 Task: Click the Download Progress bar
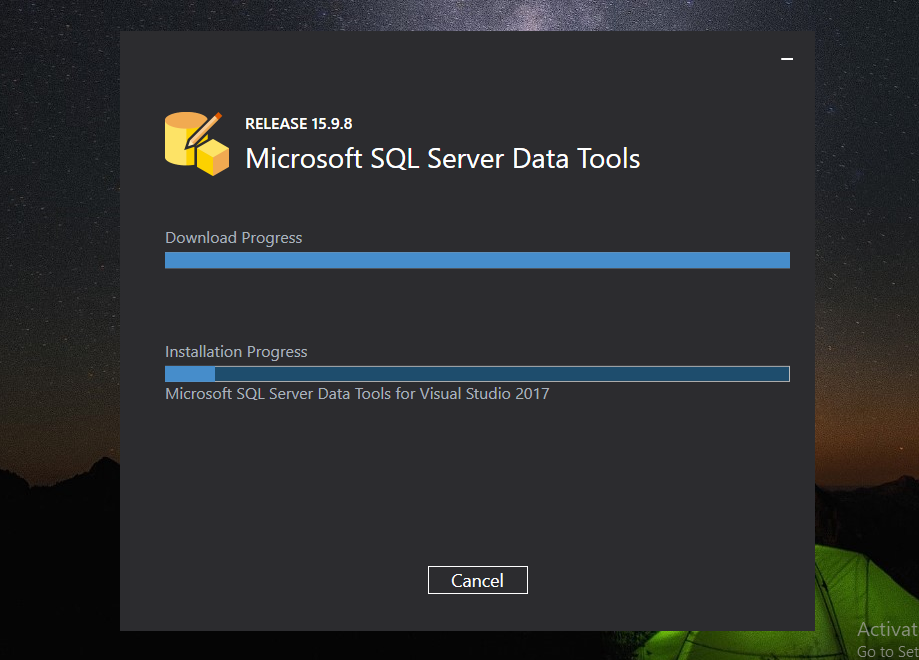pos(478,260)
